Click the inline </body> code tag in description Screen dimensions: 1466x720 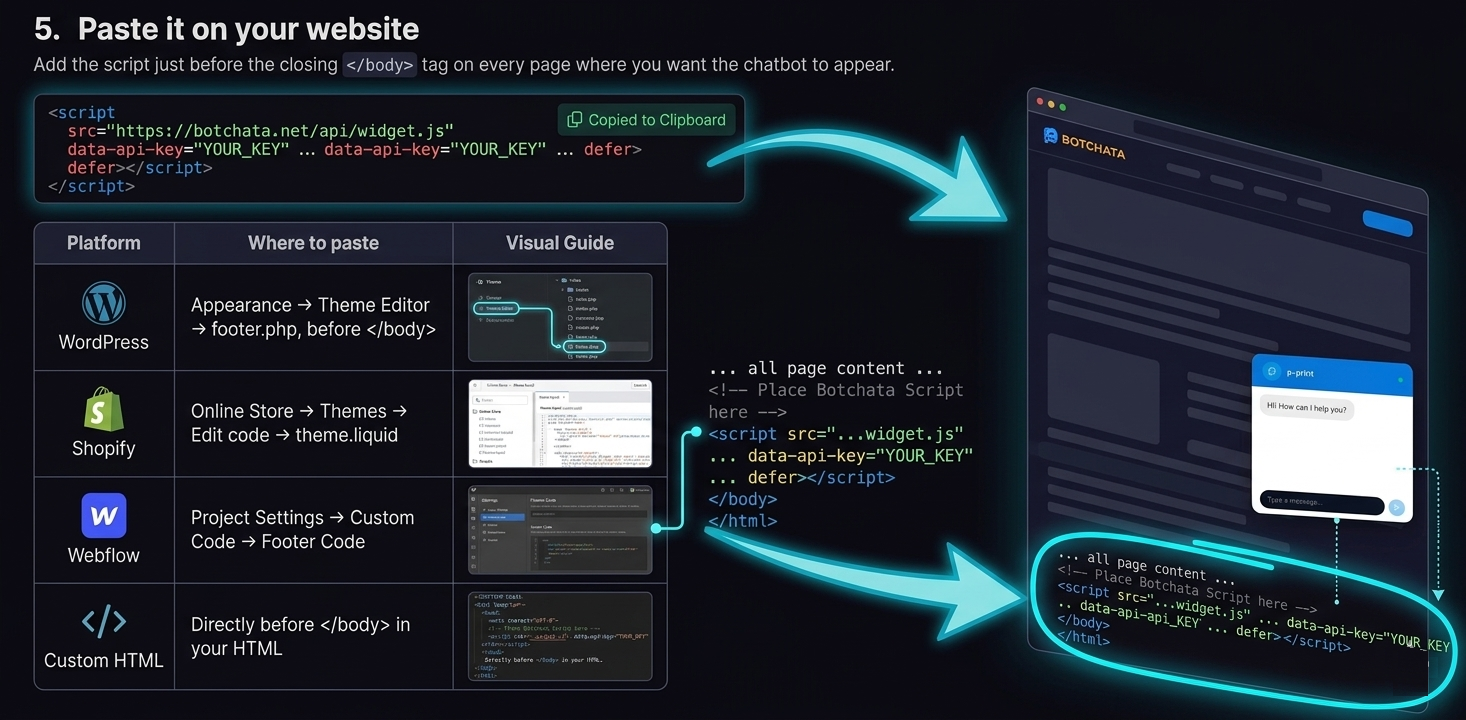click(379, 65)
